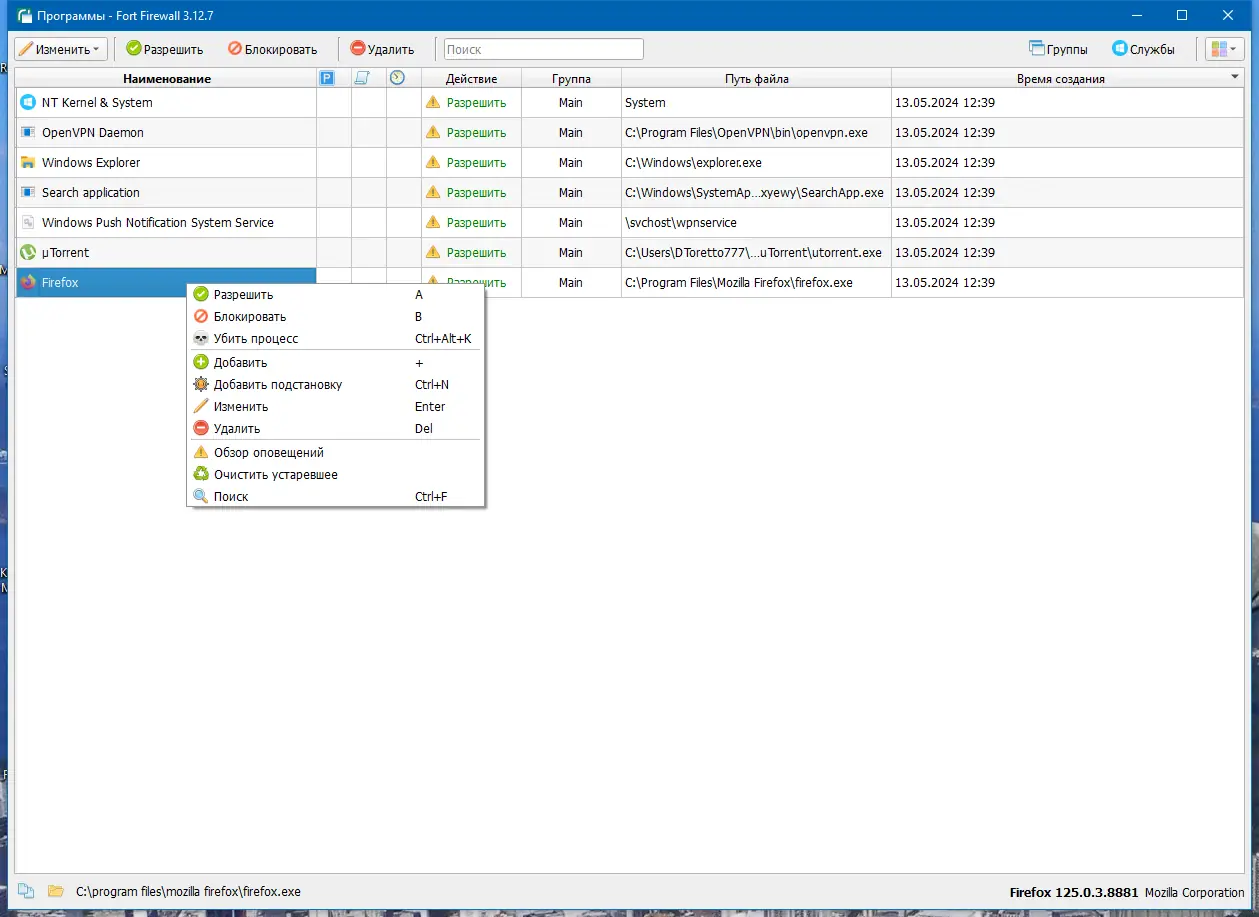Image resolution: width=1259 pixels, height=917 pixels.
Task: Click gear icon for Добавить подстановку
Action: (201, 384)
